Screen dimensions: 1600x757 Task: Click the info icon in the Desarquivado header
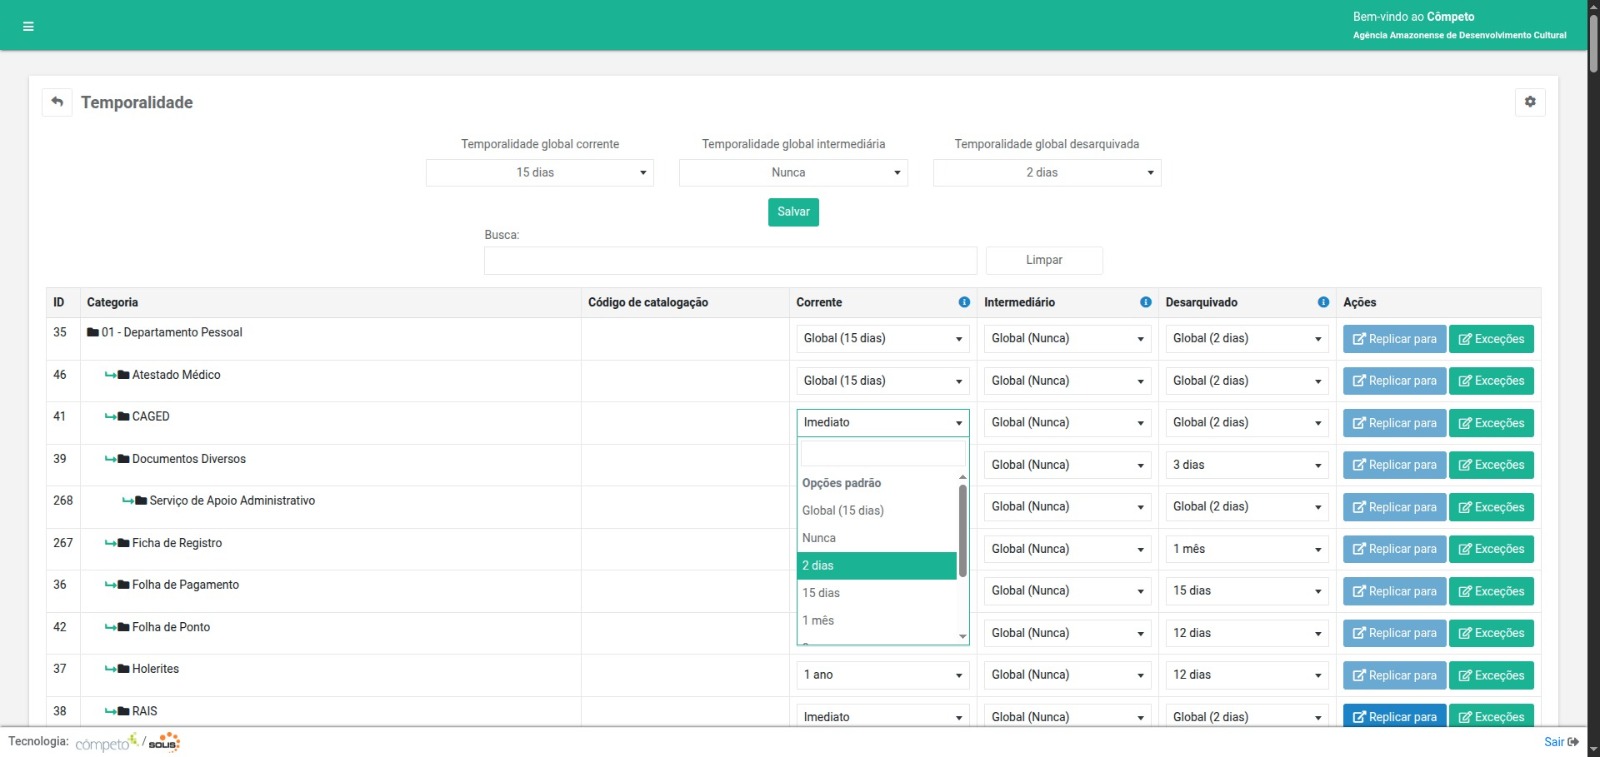1323,302
